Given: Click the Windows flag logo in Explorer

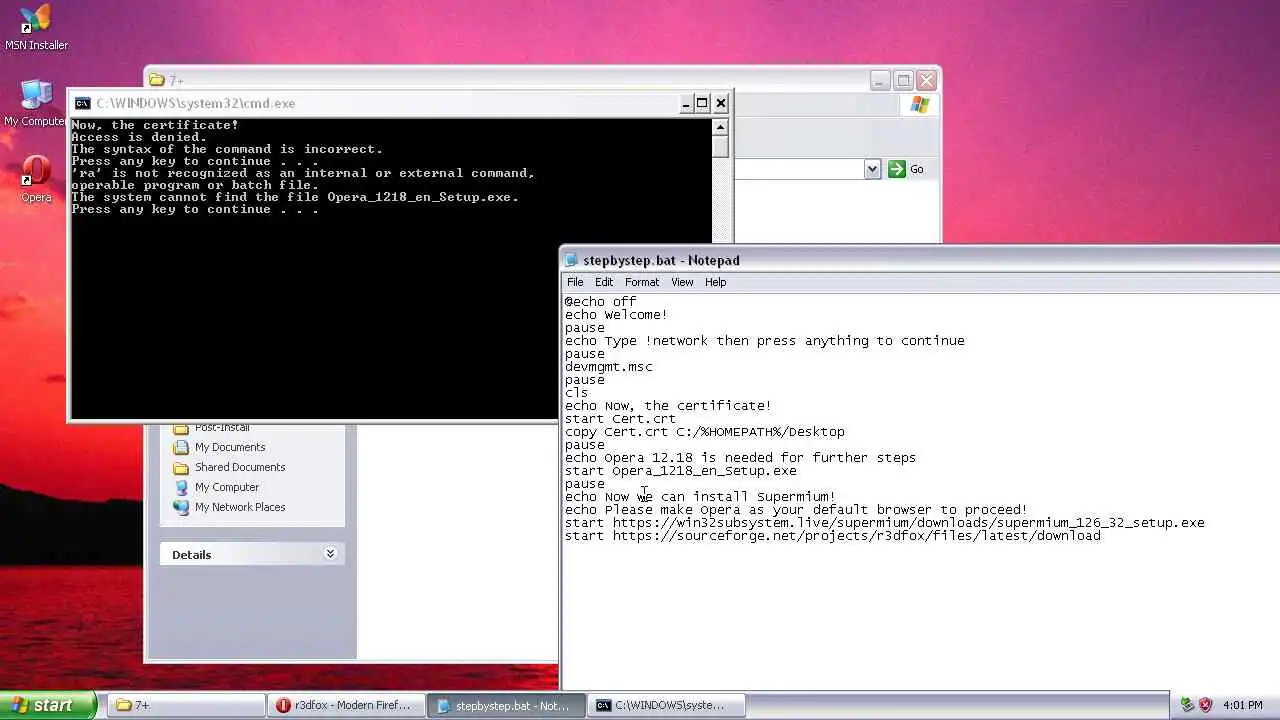Looking at the screenshot, I should [x=920, y=105].
